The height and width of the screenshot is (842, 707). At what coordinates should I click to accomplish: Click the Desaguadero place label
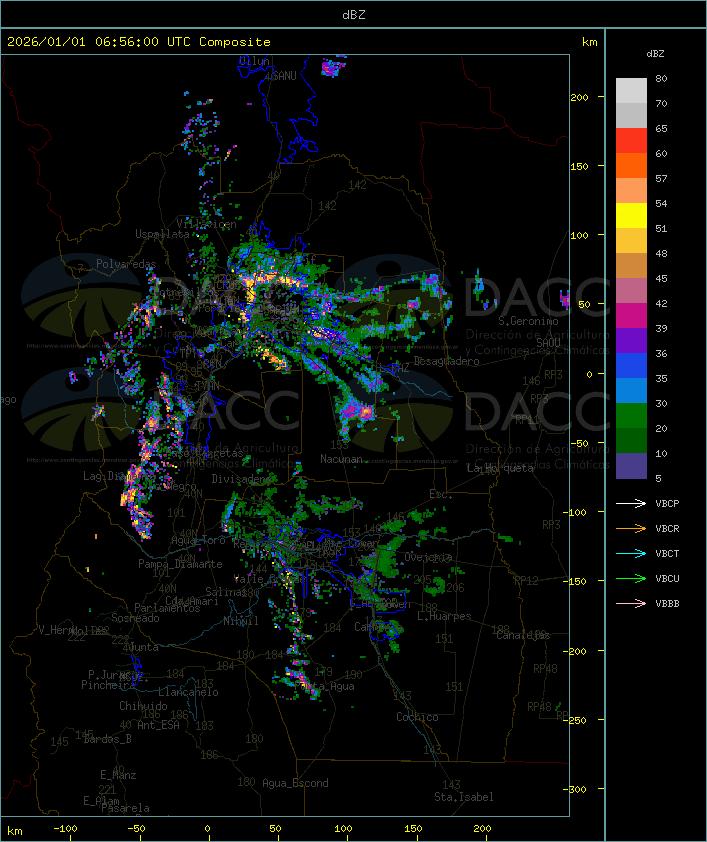[x=446, y=361]
